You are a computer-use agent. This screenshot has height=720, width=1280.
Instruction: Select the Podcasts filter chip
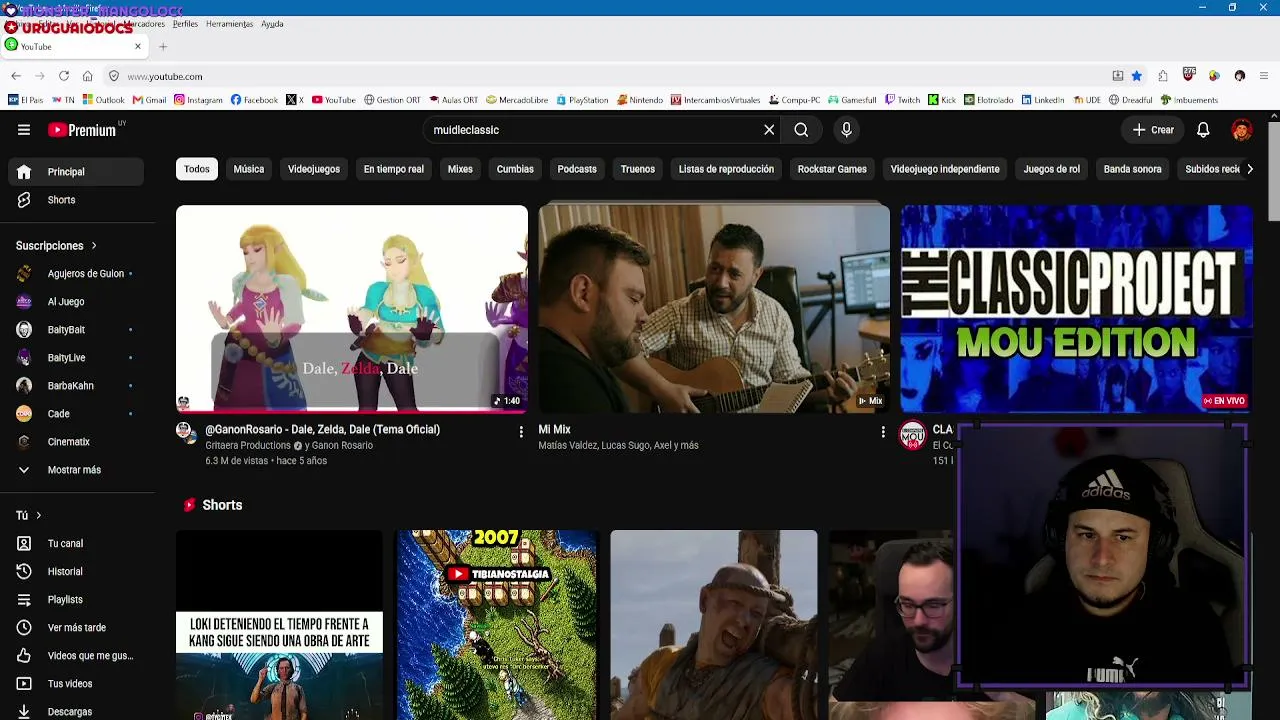(577, 169)
